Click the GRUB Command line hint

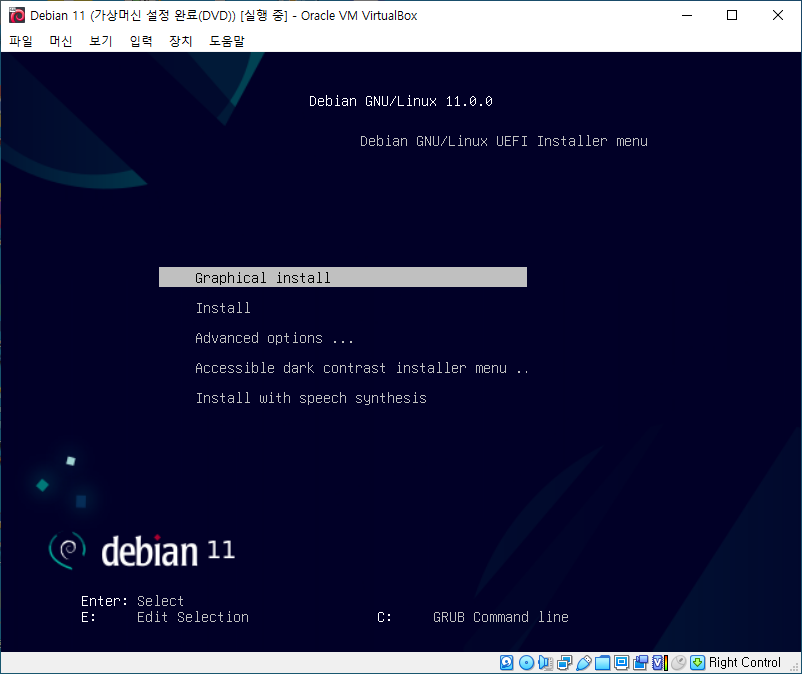click(501, 617)
